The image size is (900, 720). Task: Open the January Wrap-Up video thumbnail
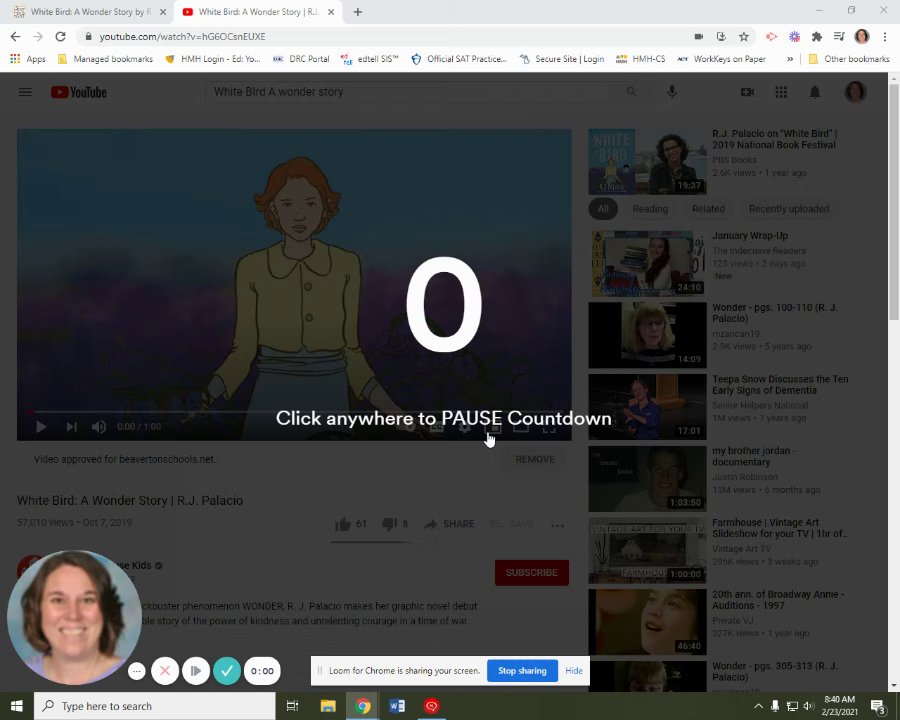click(x=647, y=263)
